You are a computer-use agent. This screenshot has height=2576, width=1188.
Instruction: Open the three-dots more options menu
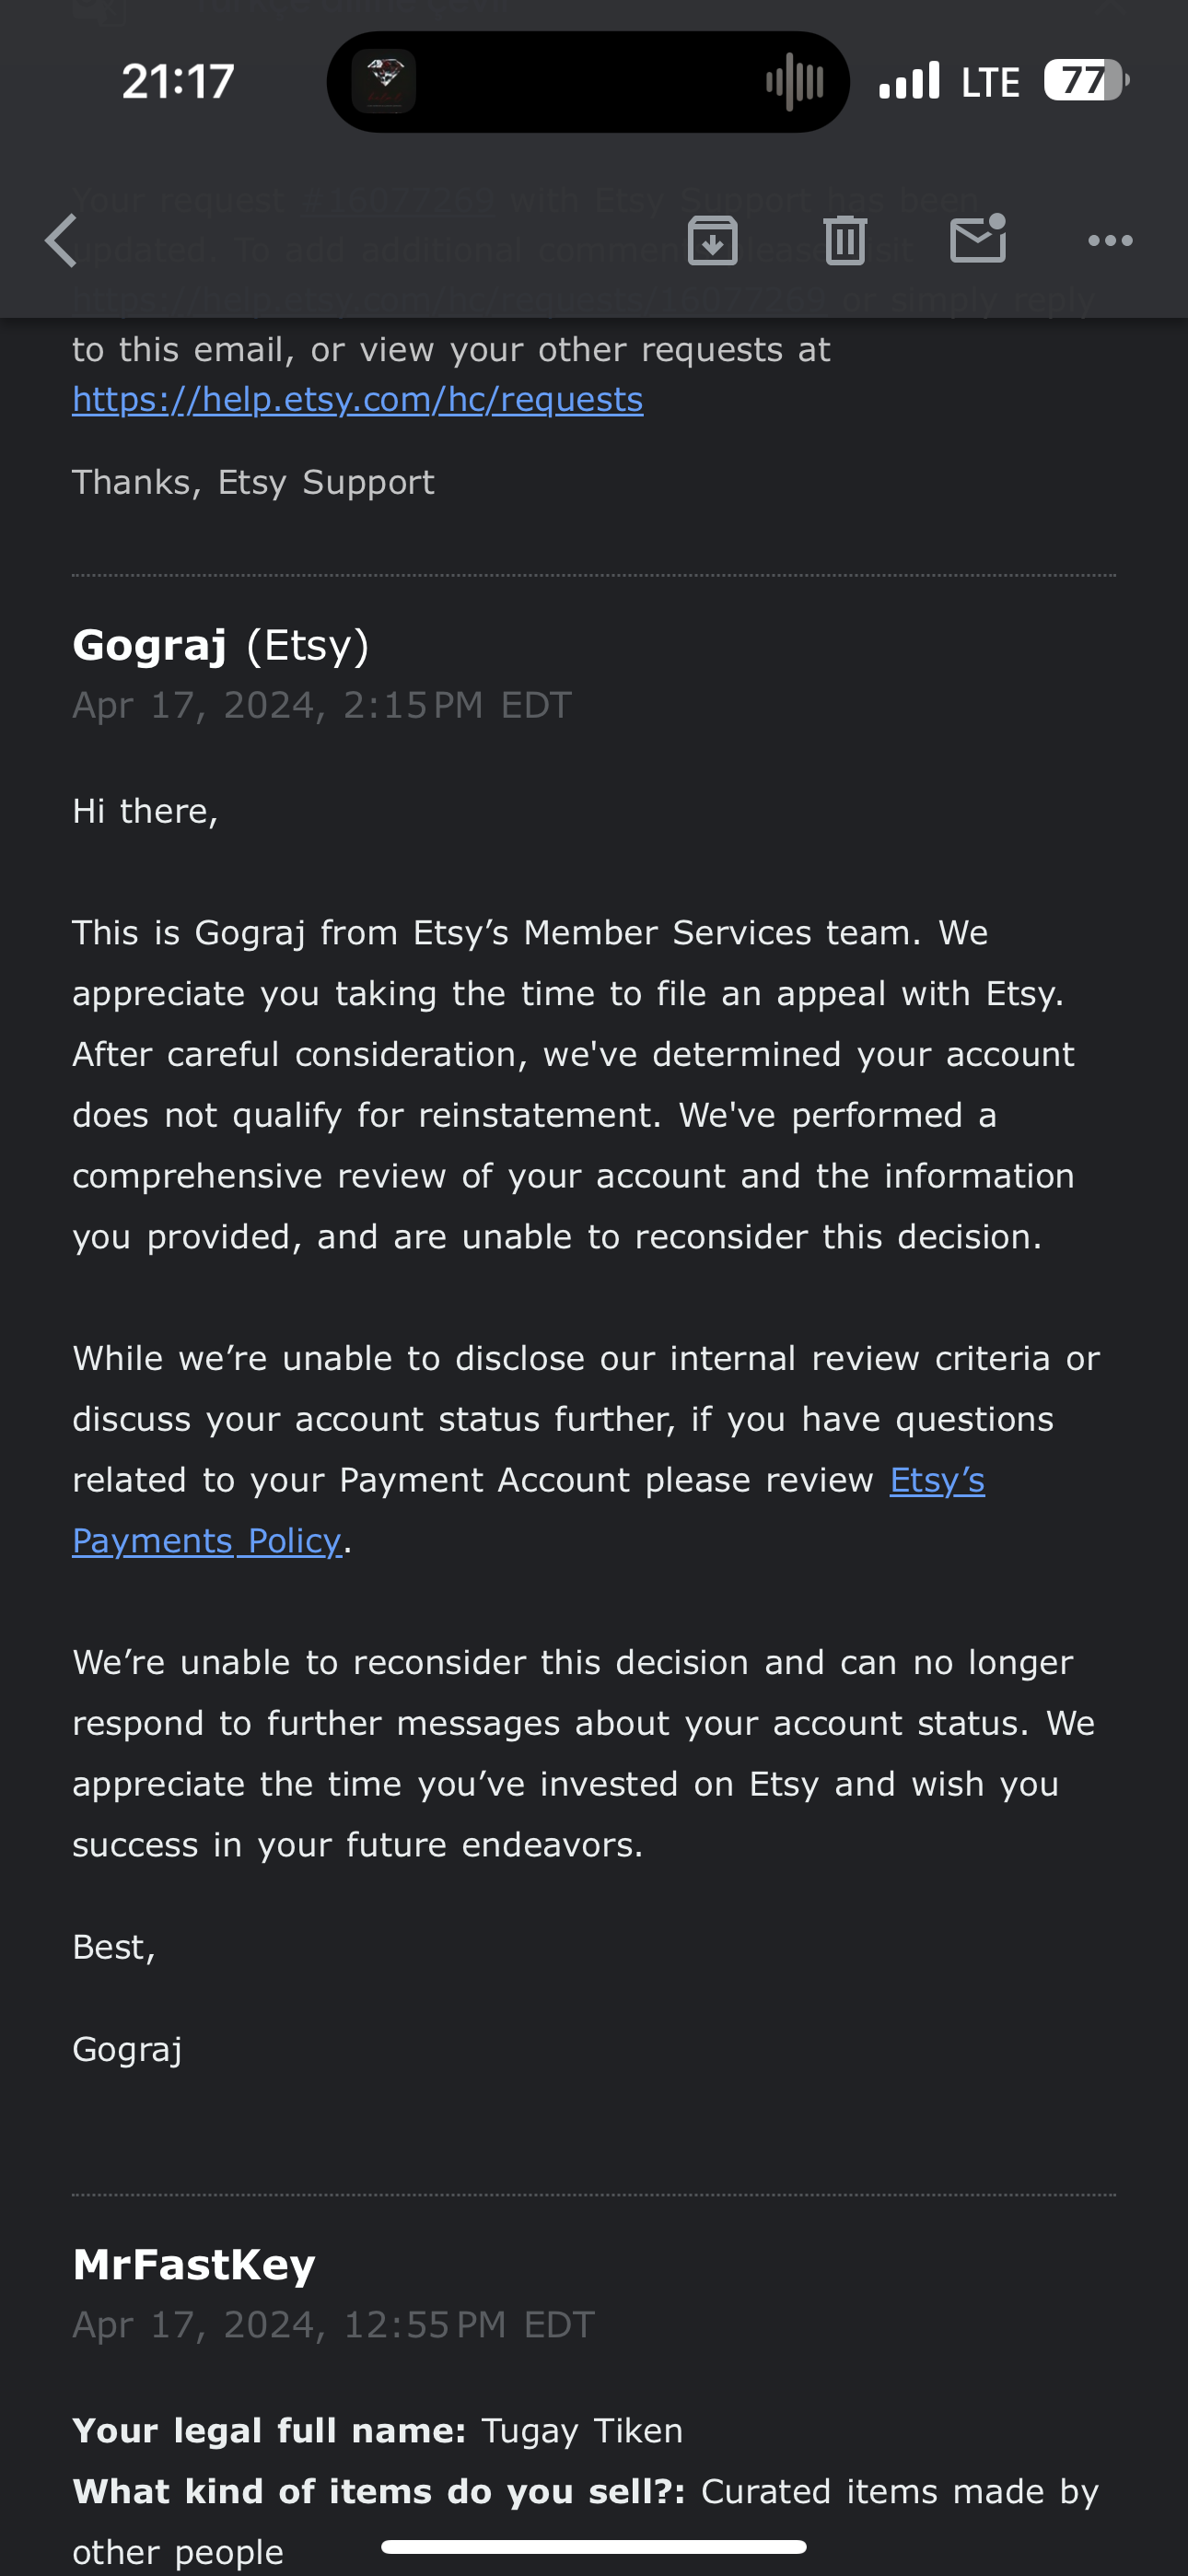[x=1110, y=241]
